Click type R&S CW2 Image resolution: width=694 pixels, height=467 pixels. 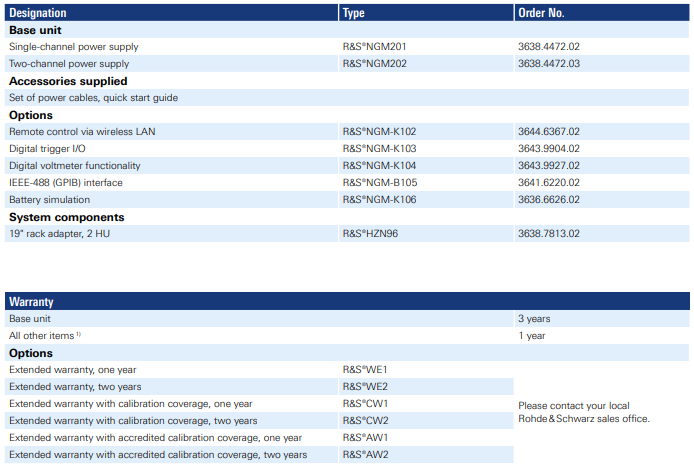tap(365, 421)
